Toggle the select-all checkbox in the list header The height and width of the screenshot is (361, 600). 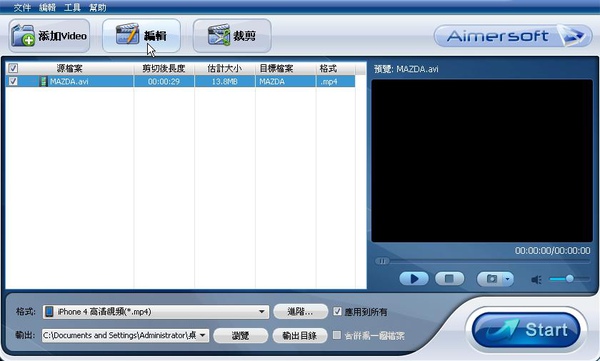tap(13, 69)
